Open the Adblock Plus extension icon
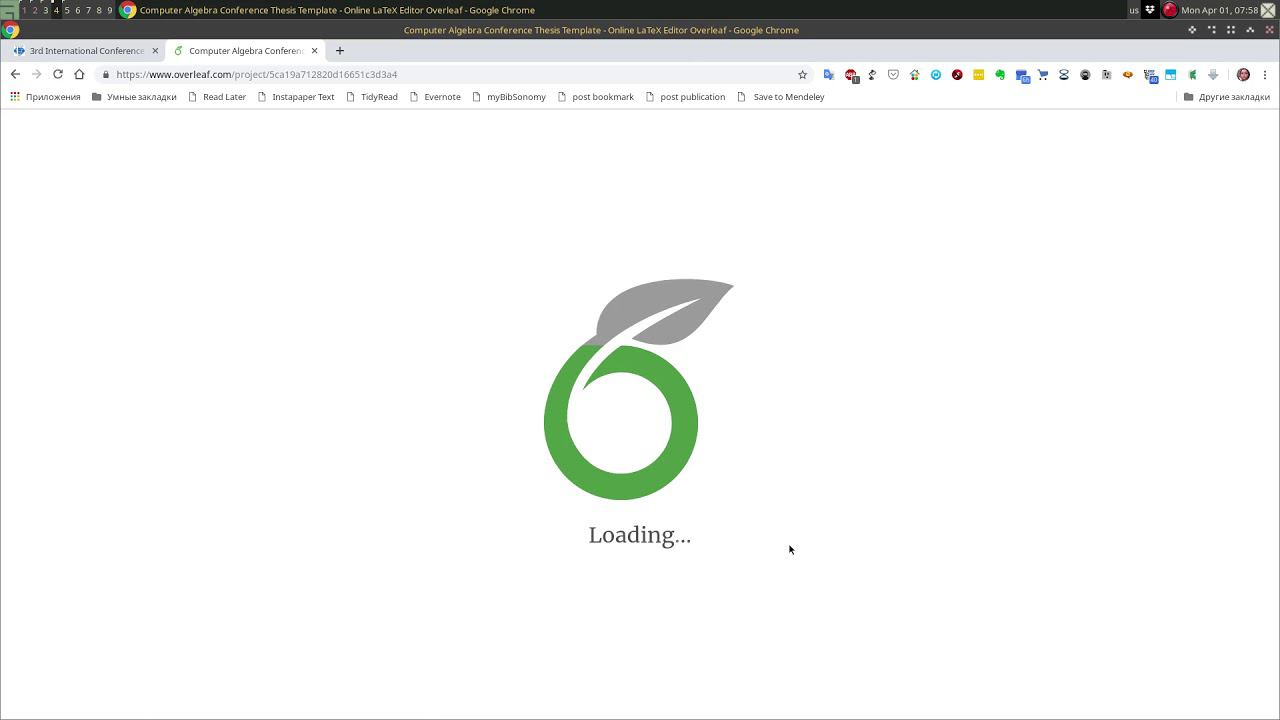The width and height of the screenshot is (1280, 720). click(x=851, y=75)
